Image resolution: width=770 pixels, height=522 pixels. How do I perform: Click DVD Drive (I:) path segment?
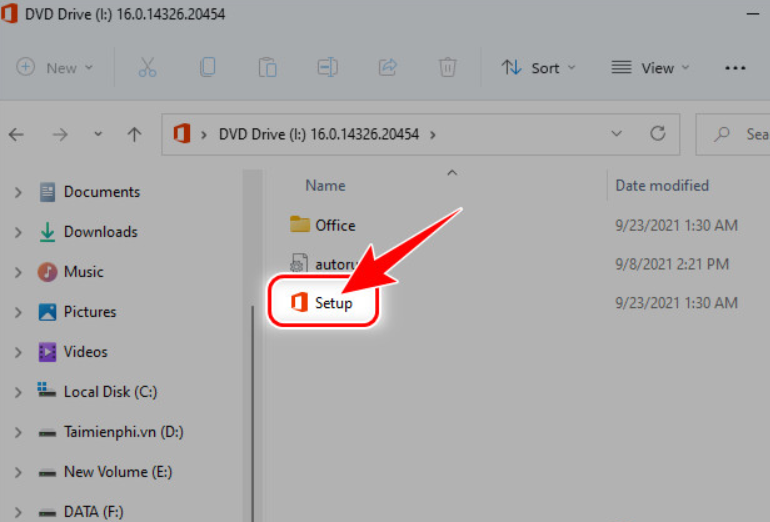(x=319, y=134)
